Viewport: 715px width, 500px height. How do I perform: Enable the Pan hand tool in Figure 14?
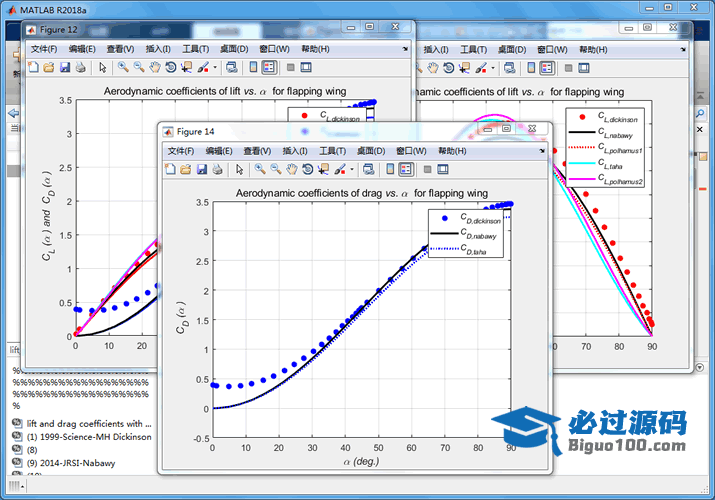(x=292, y=170)
